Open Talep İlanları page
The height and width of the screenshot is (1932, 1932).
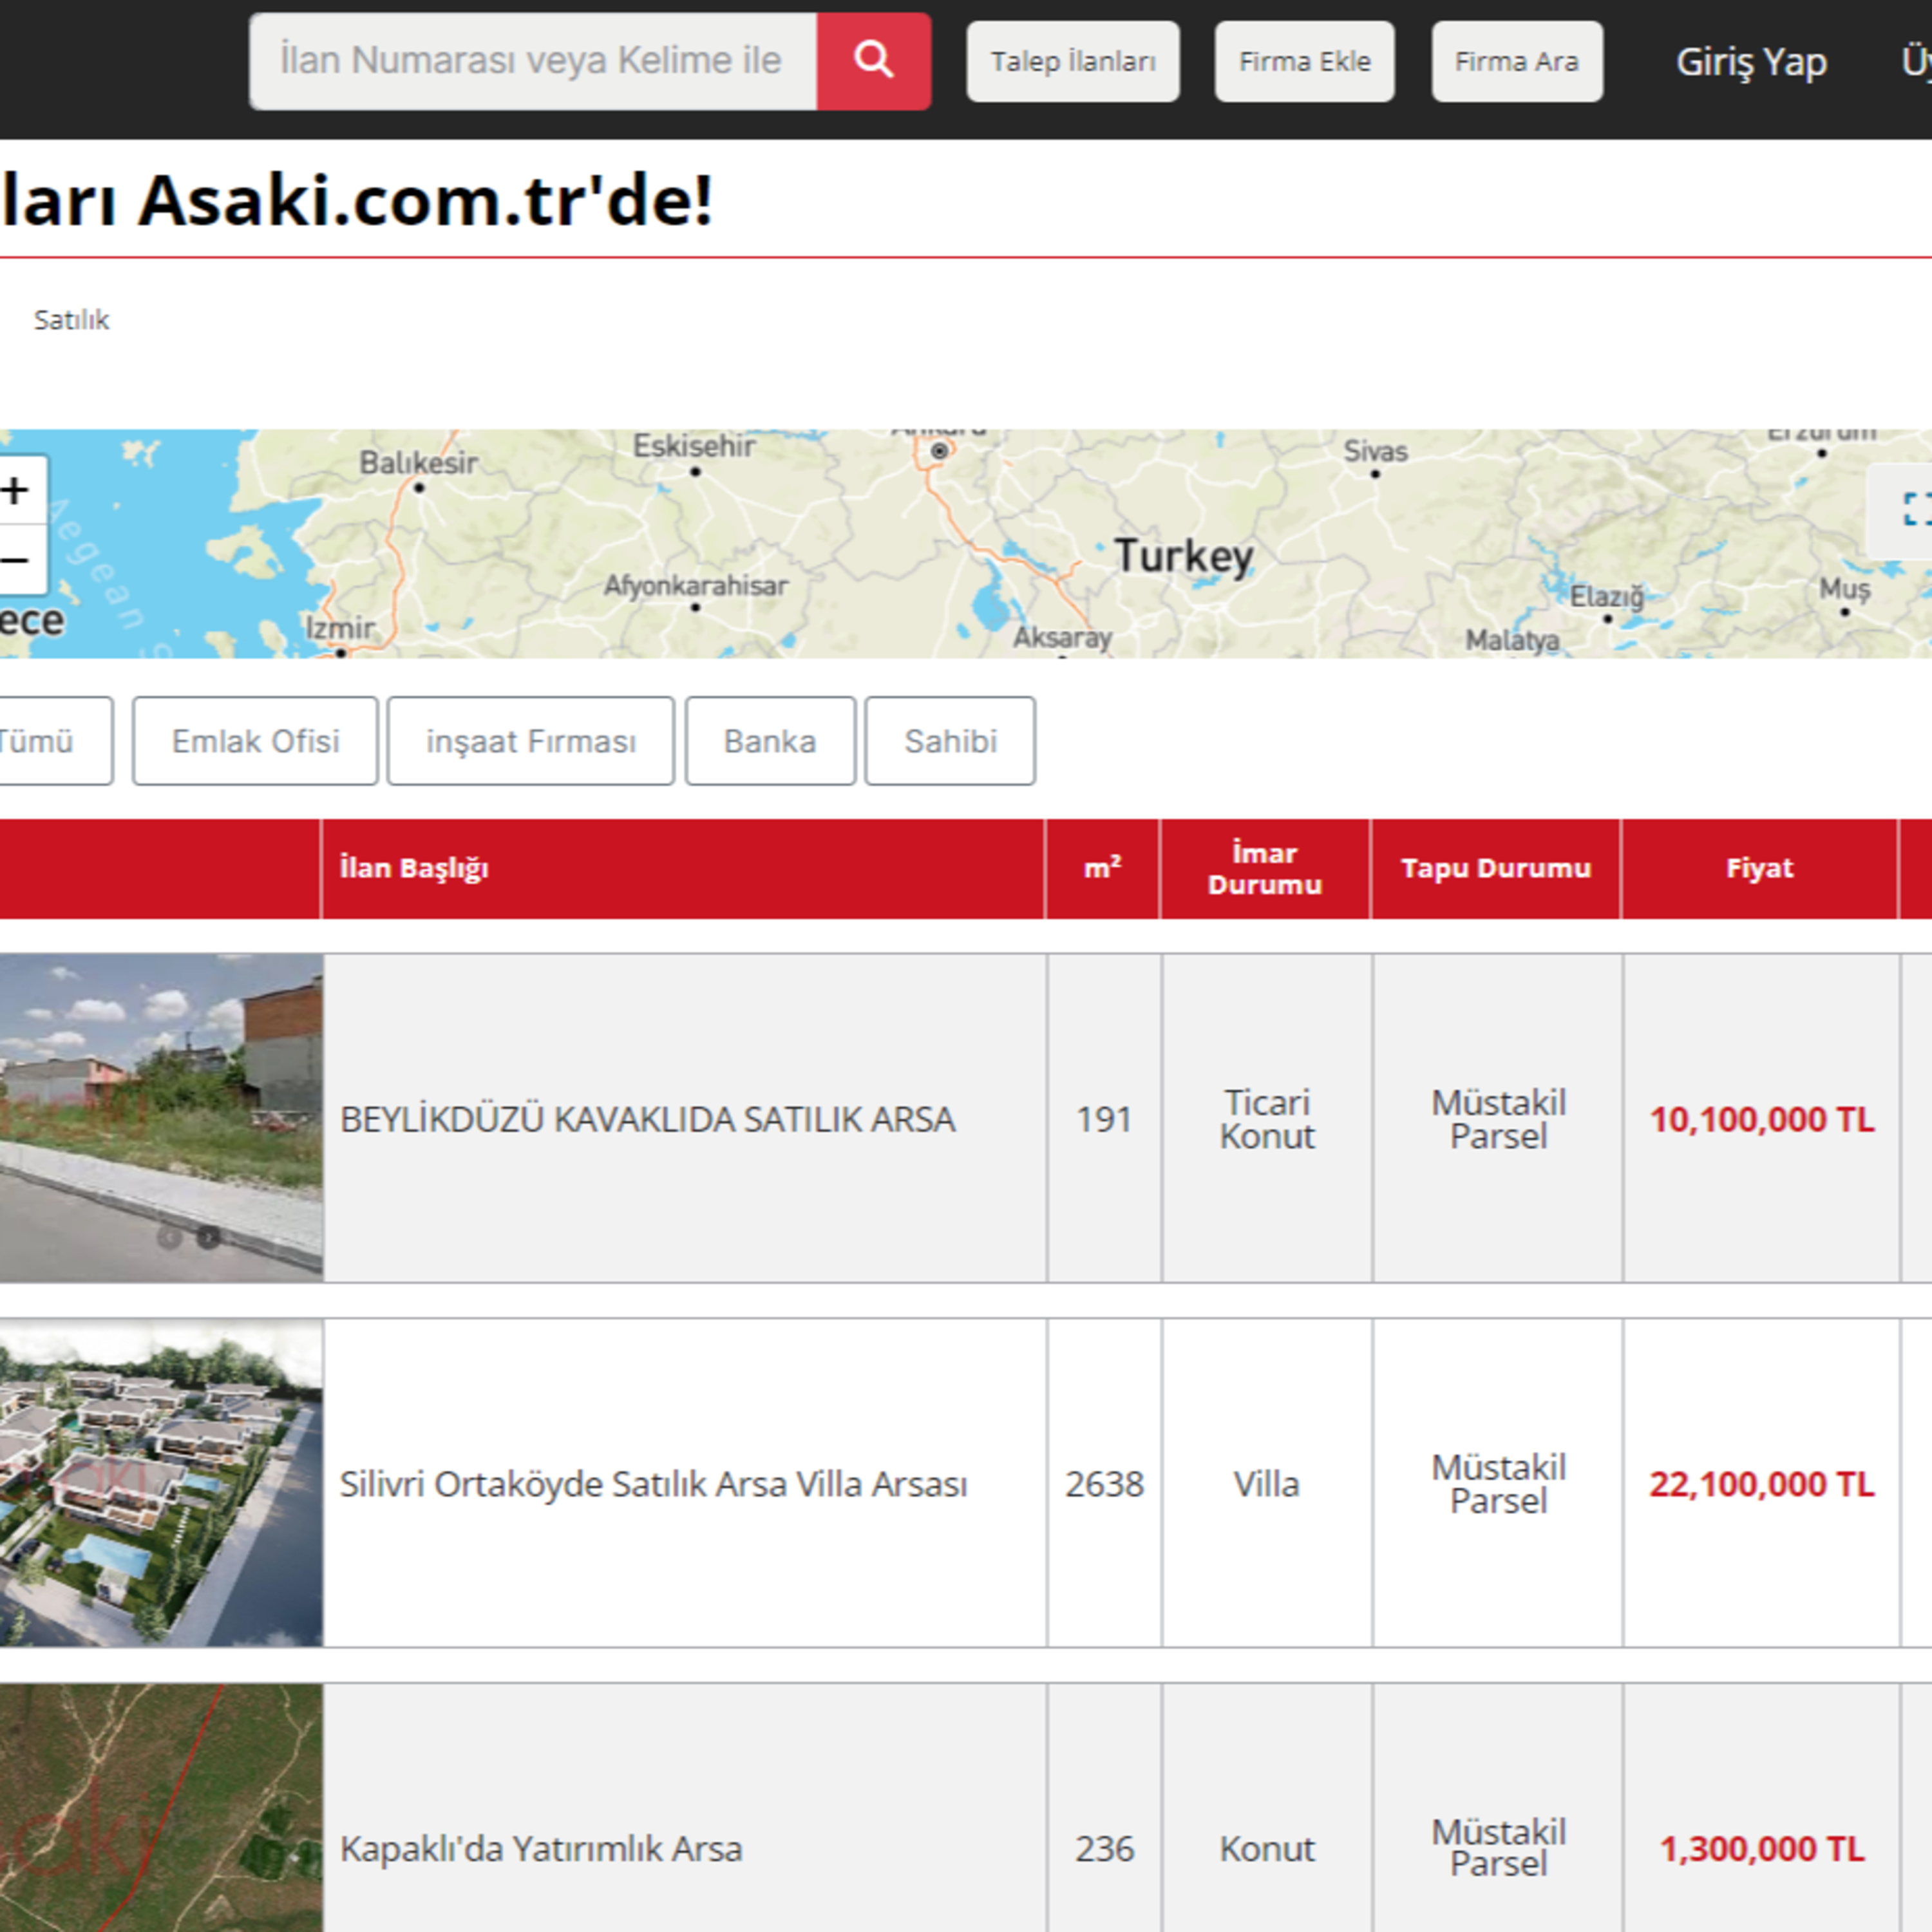[1073, 62]
